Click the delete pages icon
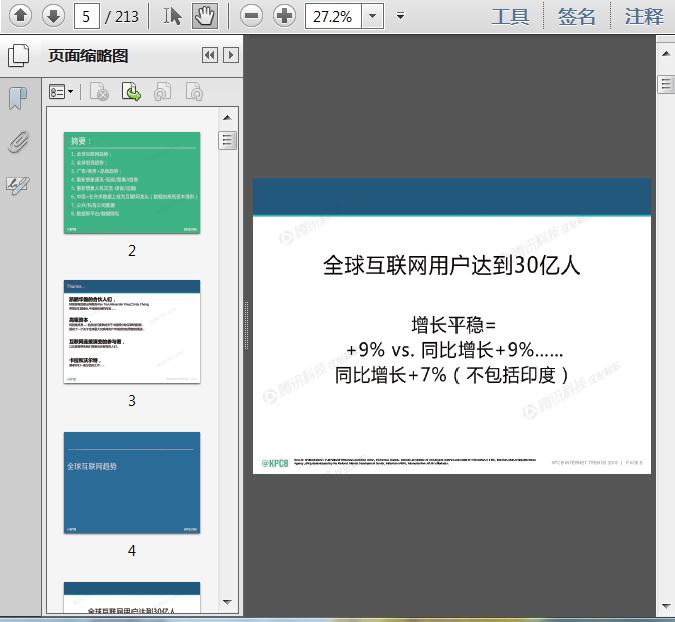The height and width of the screenshot is (622, 675). point(99,92)
